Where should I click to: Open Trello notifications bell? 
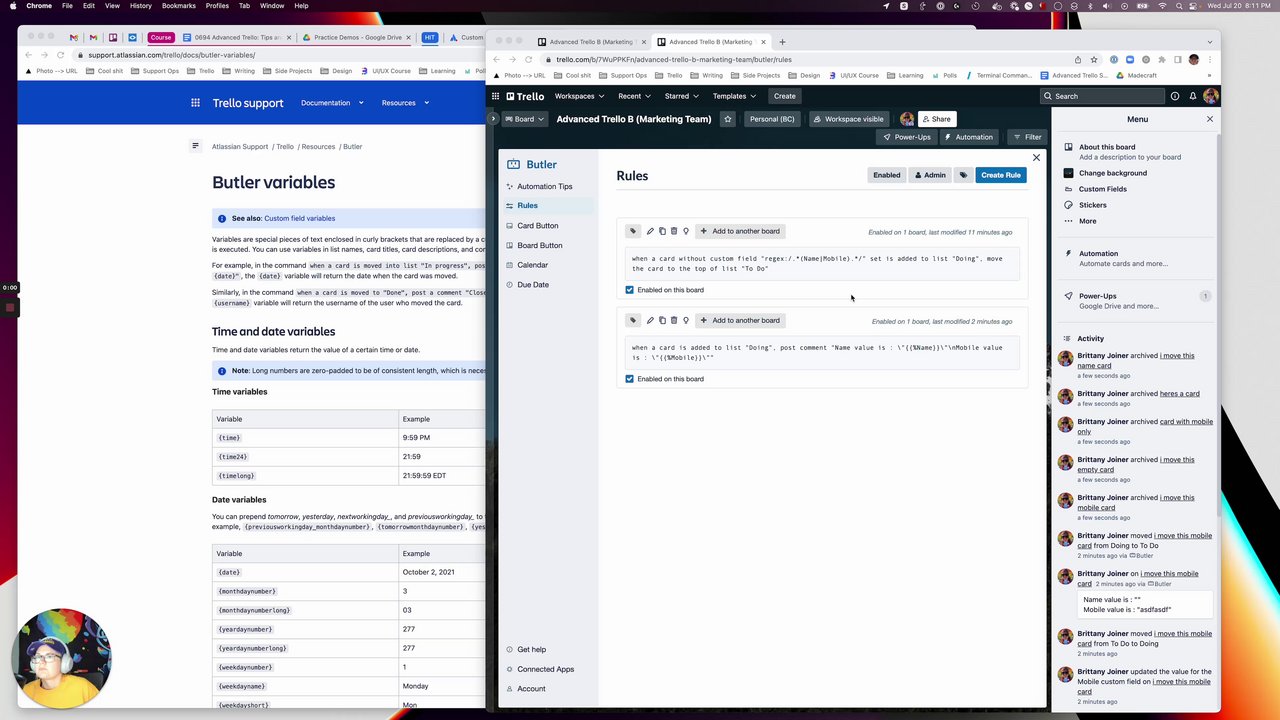click(x=1192, y=96)
